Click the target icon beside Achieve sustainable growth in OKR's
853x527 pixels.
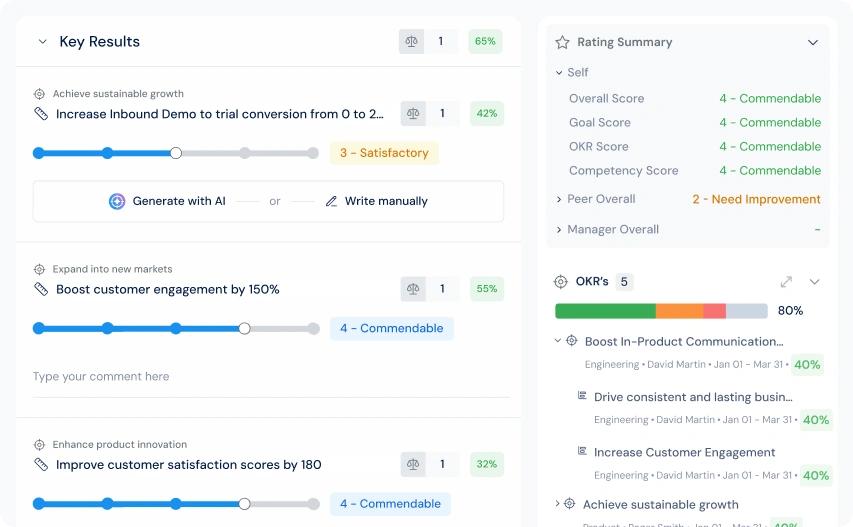pyautogui.click(x=570, y=504)
